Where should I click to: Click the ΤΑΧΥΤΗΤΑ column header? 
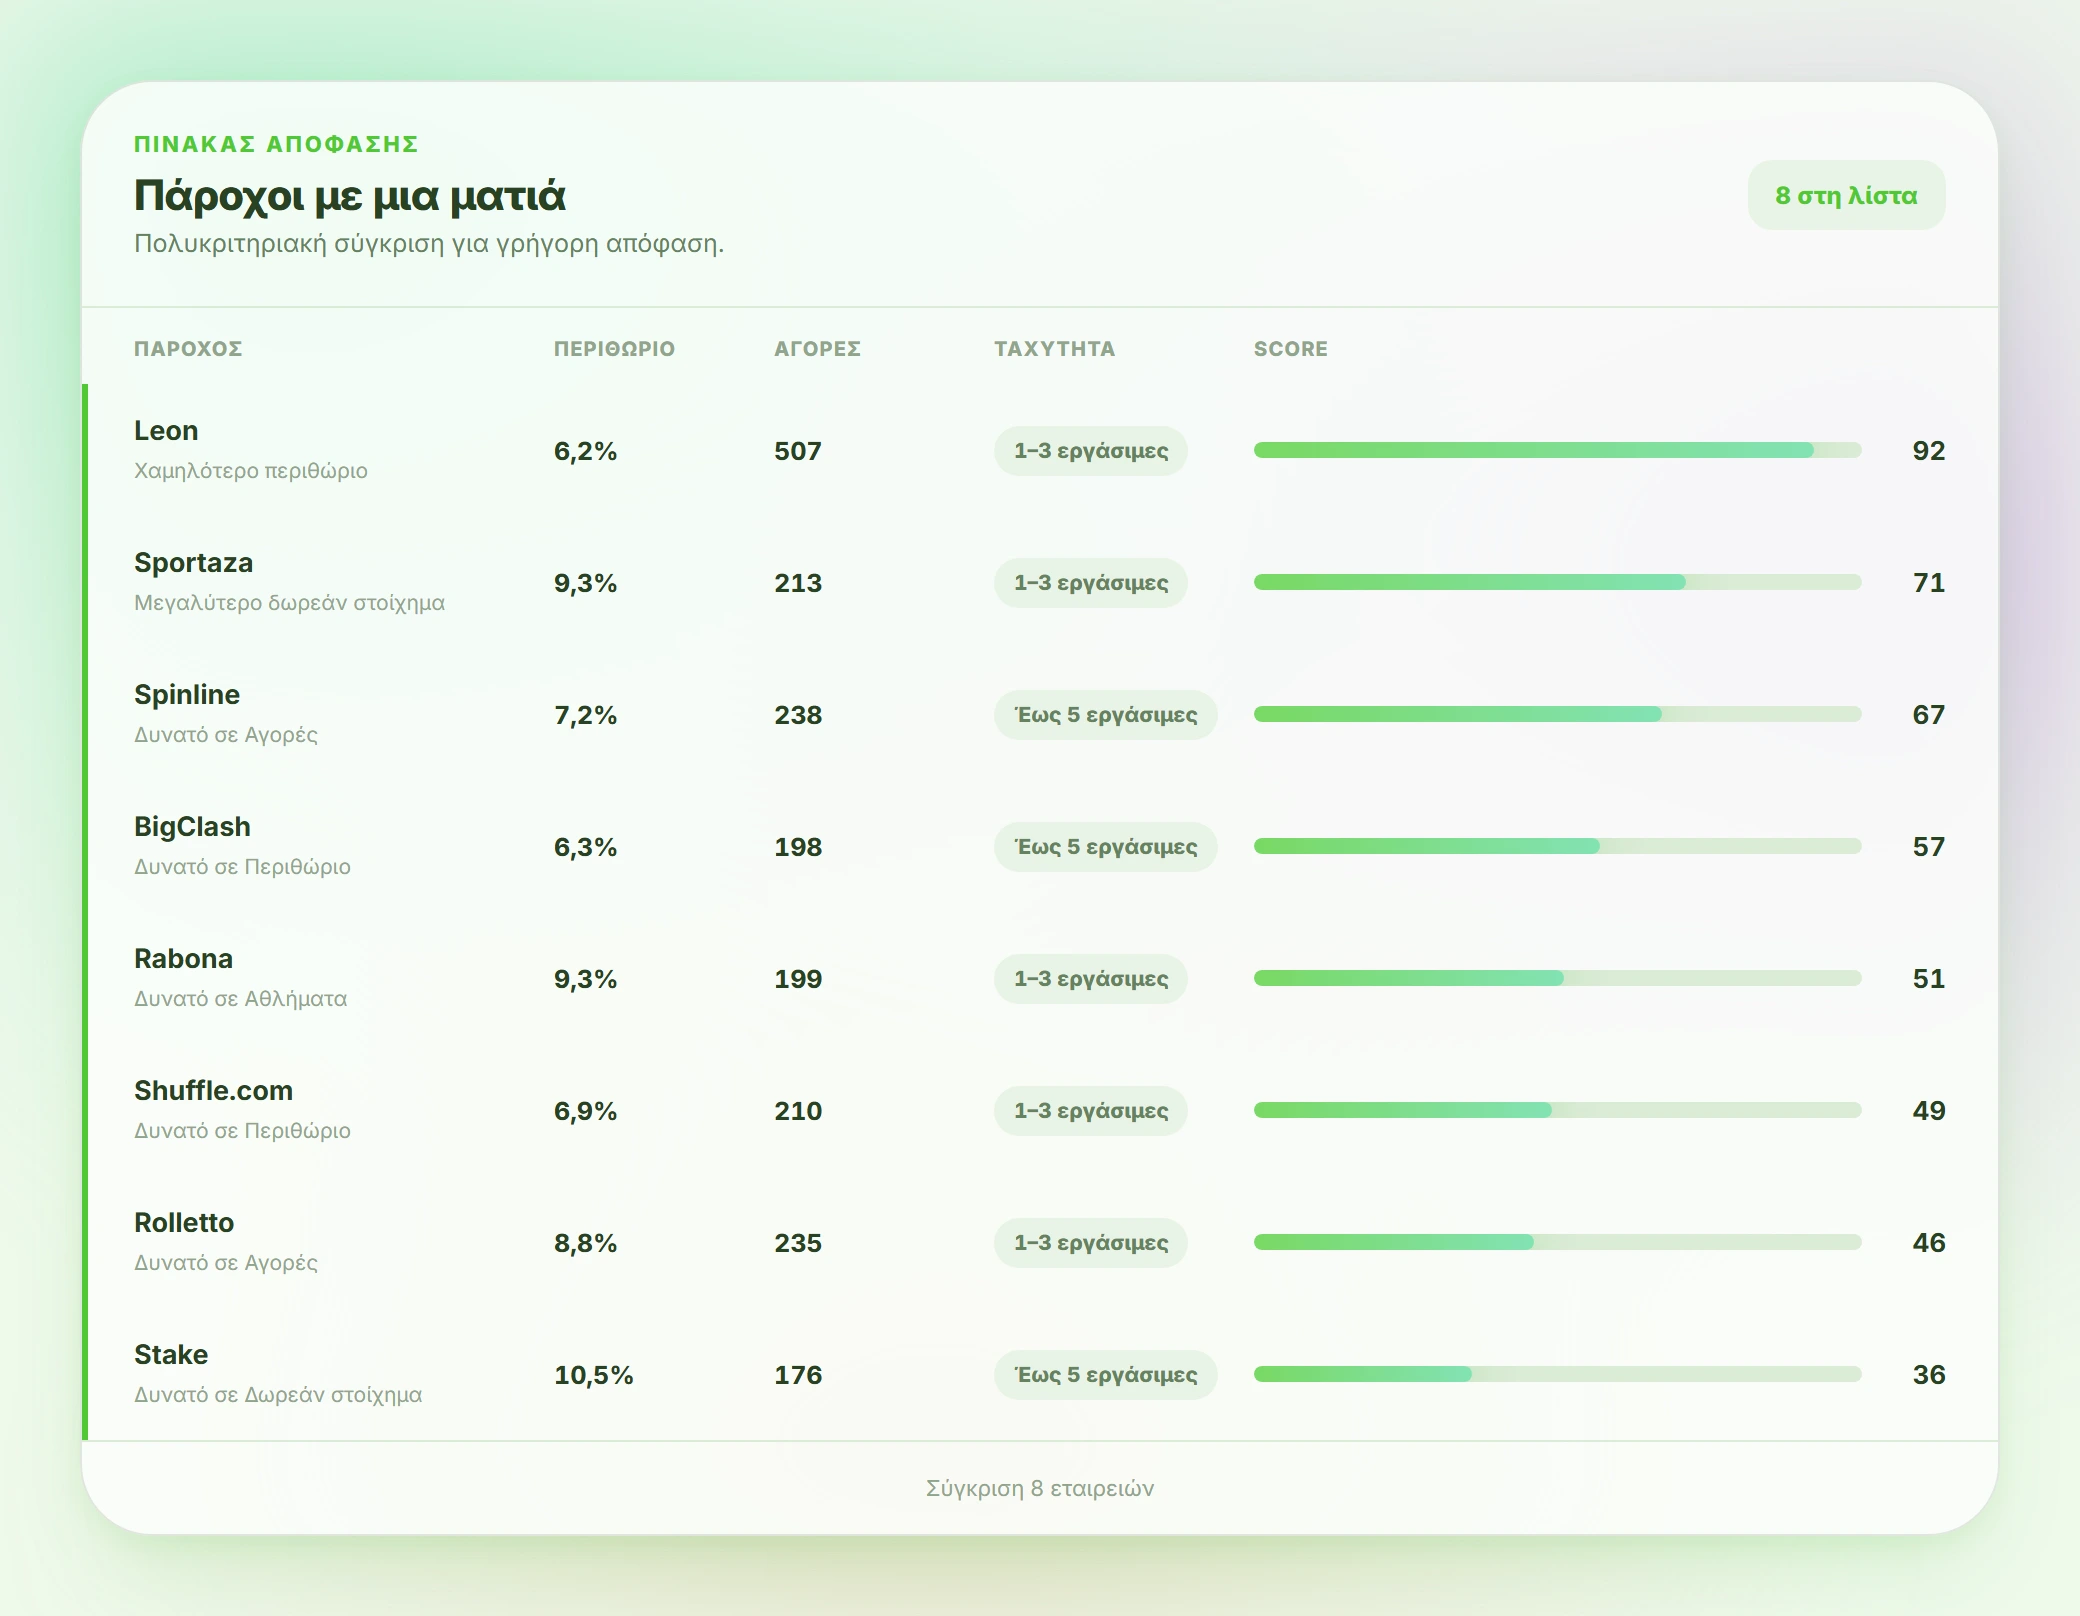point(1054,349)
